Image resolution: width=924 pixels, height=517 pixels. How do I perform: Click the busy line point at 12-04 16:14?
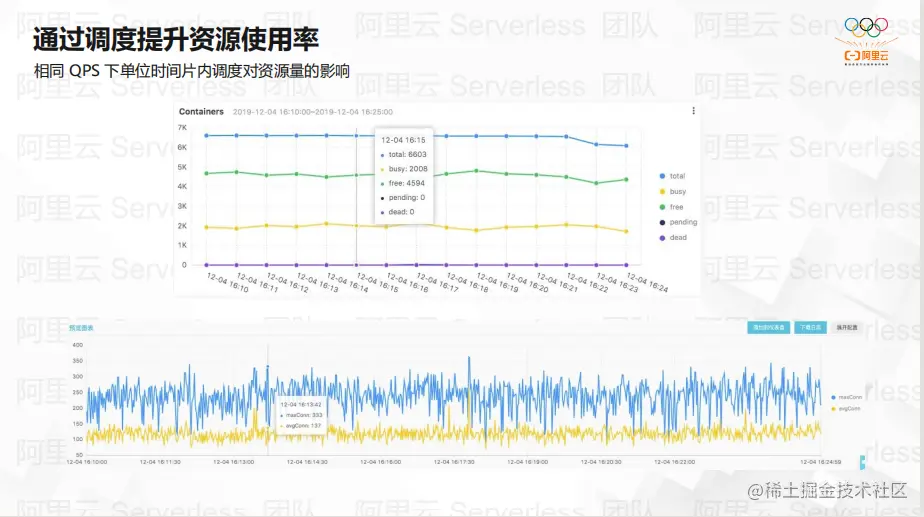click(x=326, y=224)
